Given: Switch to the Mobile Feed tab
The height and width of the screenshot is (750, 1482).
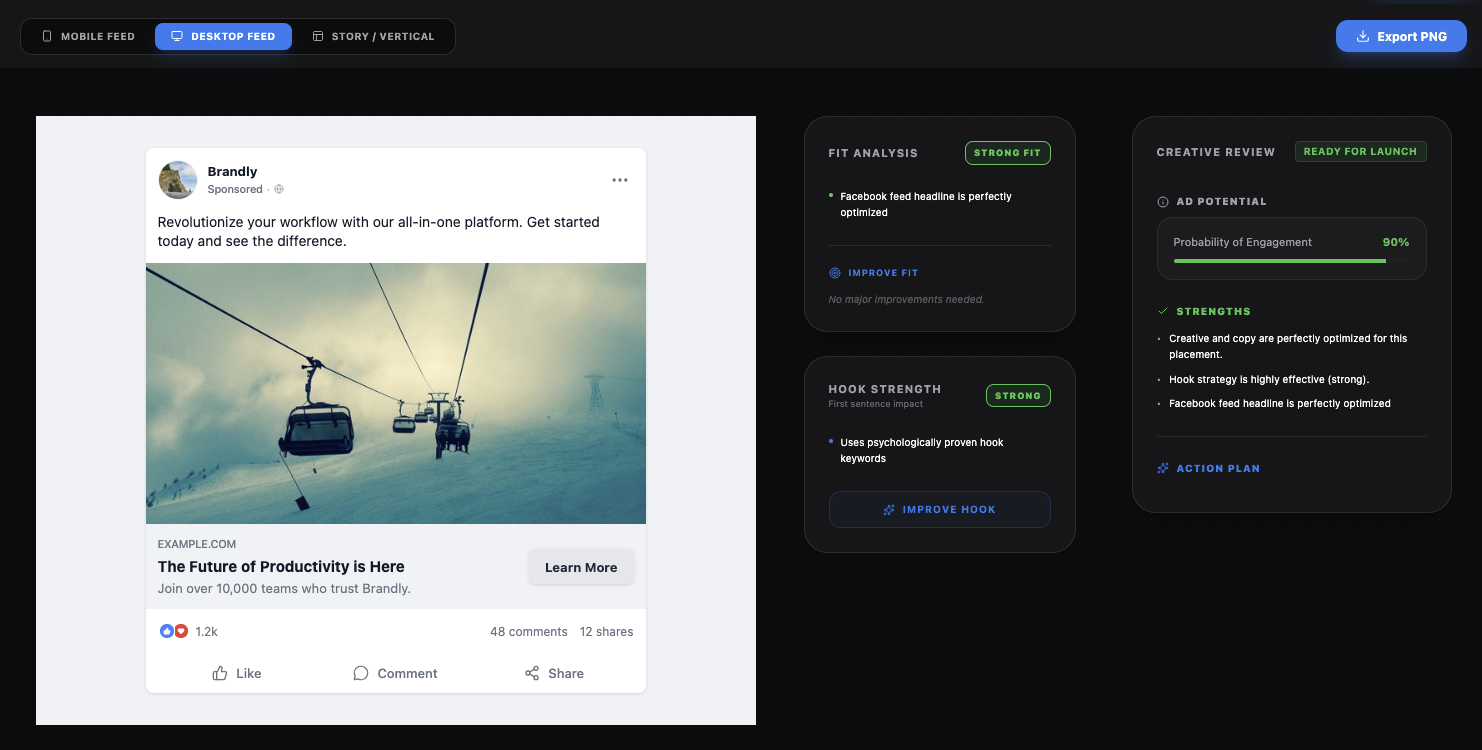Looking at the screenshot, I should 88,36.
